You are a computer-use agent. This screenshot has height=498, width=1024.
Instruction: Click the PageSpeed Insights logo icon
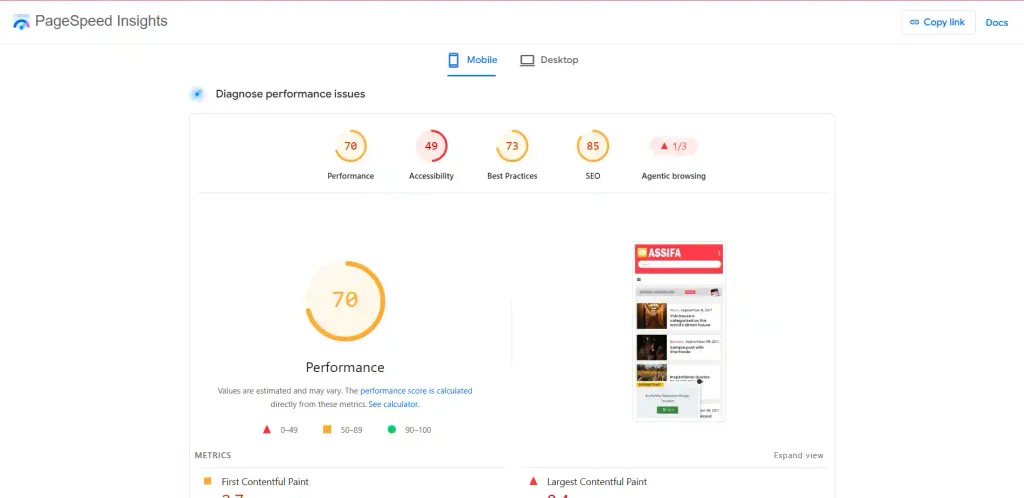coord(22,22)
